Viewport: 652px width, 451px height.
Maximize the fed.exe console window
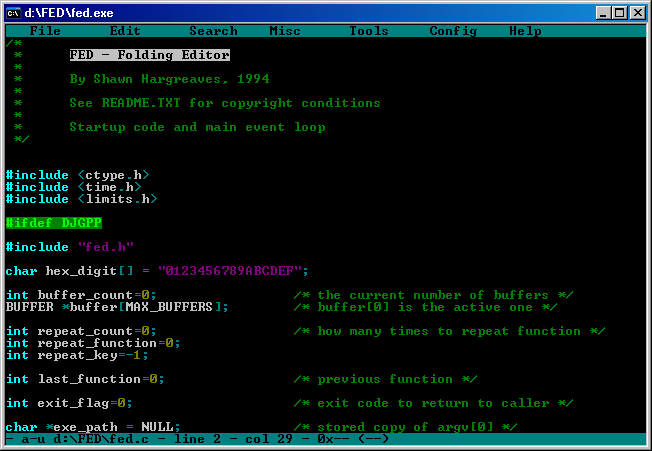pos(620,13)
